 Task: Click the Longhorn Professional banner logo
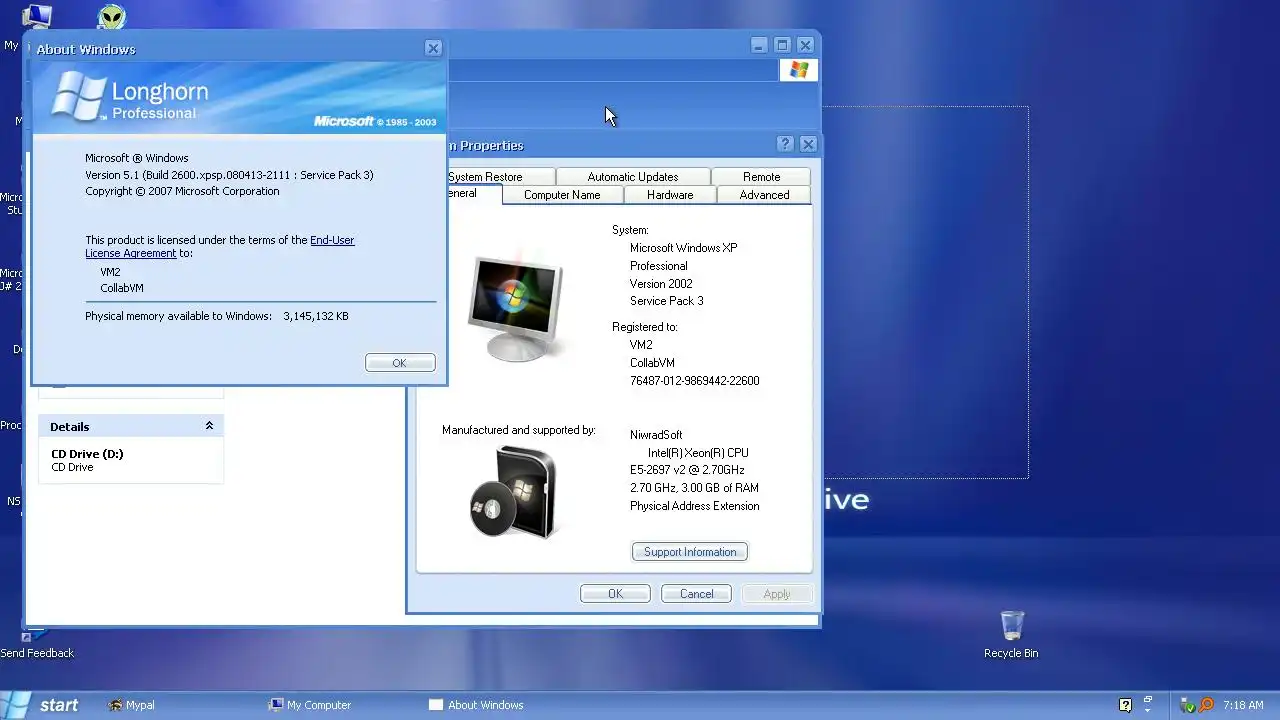point(130,98)
